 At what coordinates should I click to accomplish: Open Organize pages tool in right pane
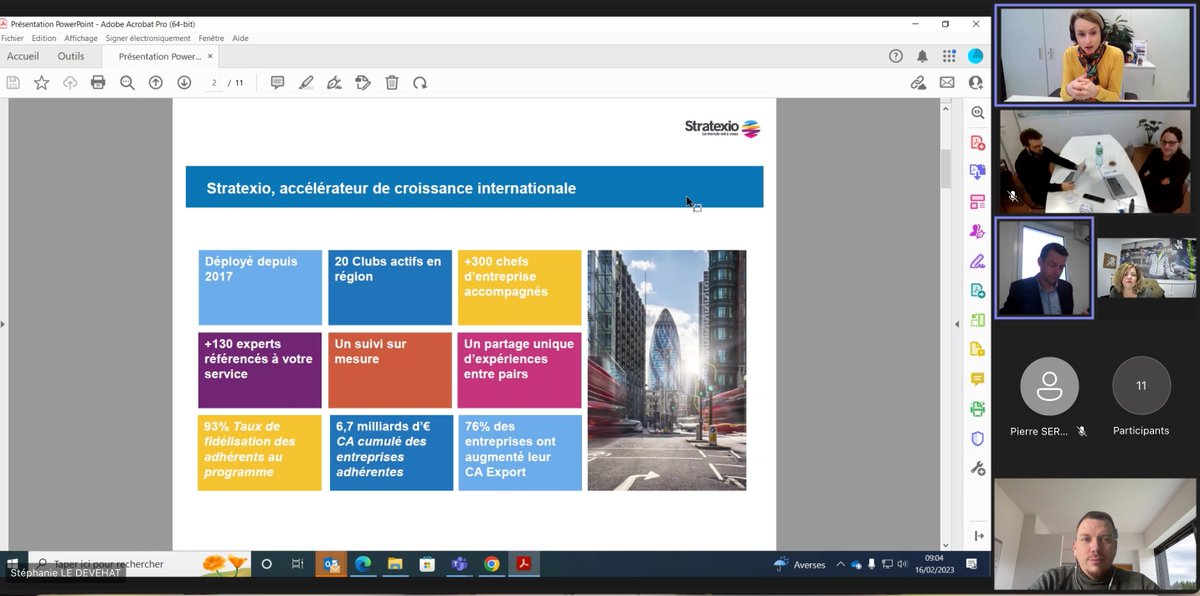(977, 202)
